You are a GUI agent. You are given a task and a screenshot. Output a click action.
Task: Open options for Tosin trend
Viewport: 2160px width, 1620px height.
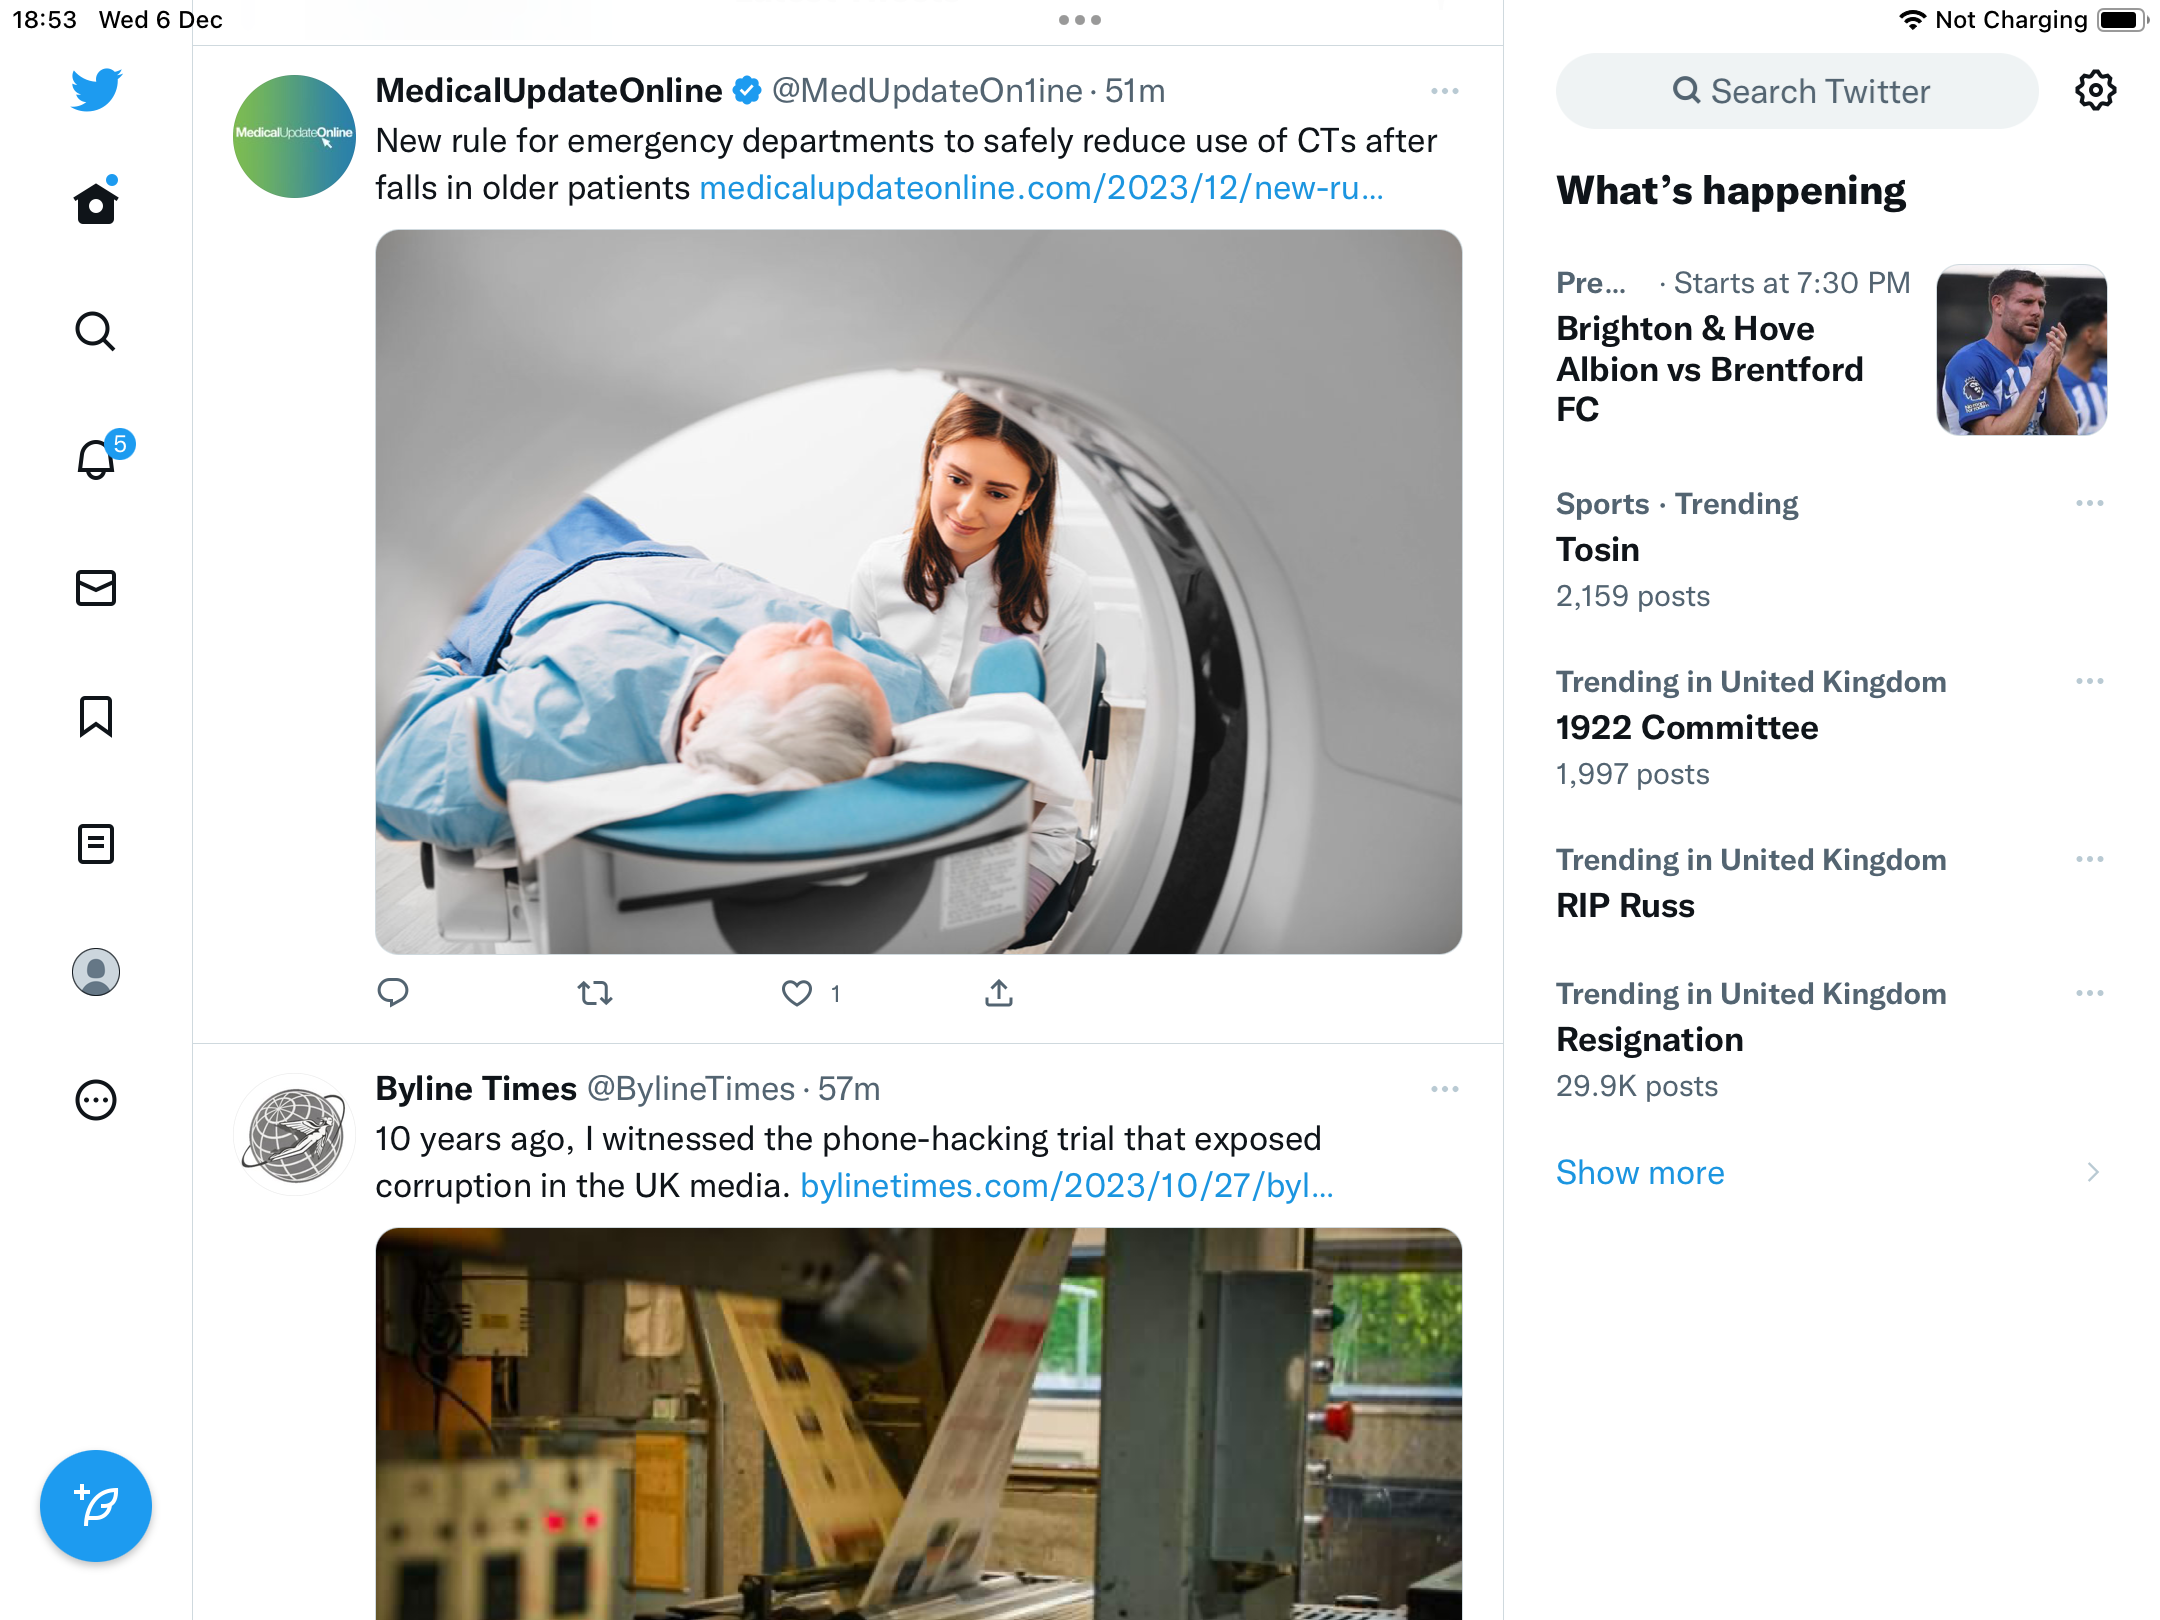(2089, 503)
